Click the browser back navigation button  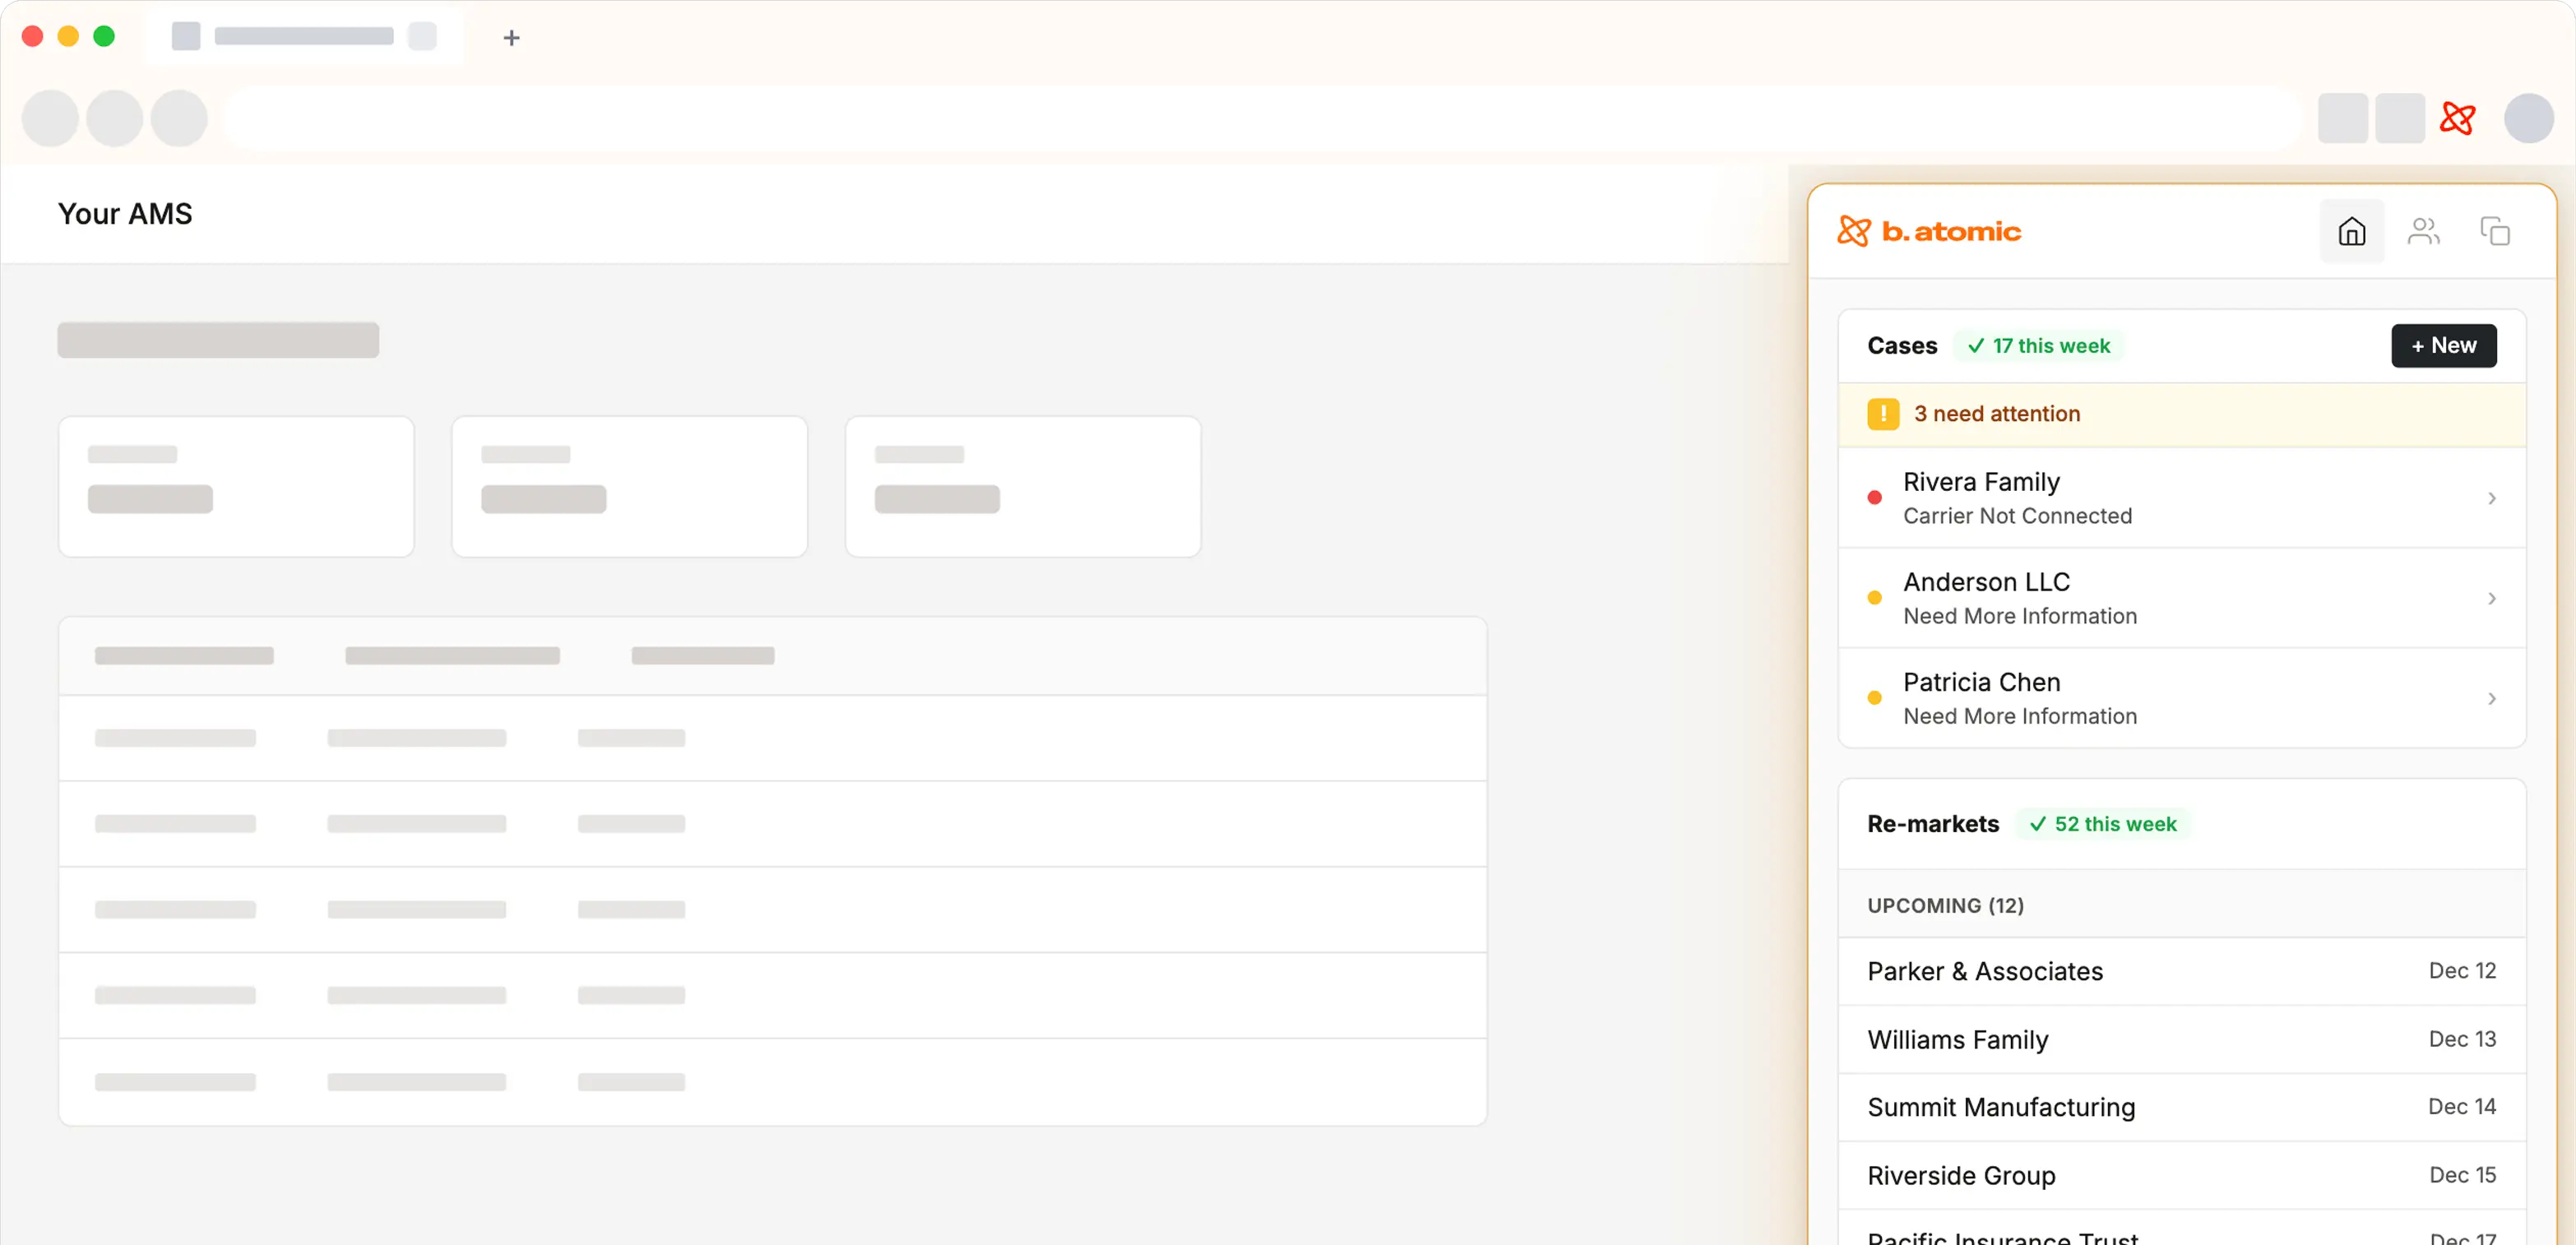[x=49, y=118]
